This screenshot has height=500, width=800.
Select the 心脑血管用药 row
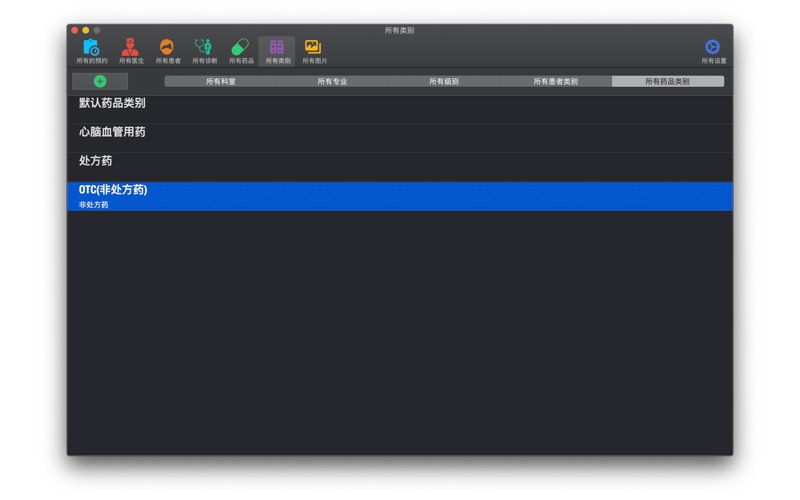pyautogui.click(x=400, y=138)
